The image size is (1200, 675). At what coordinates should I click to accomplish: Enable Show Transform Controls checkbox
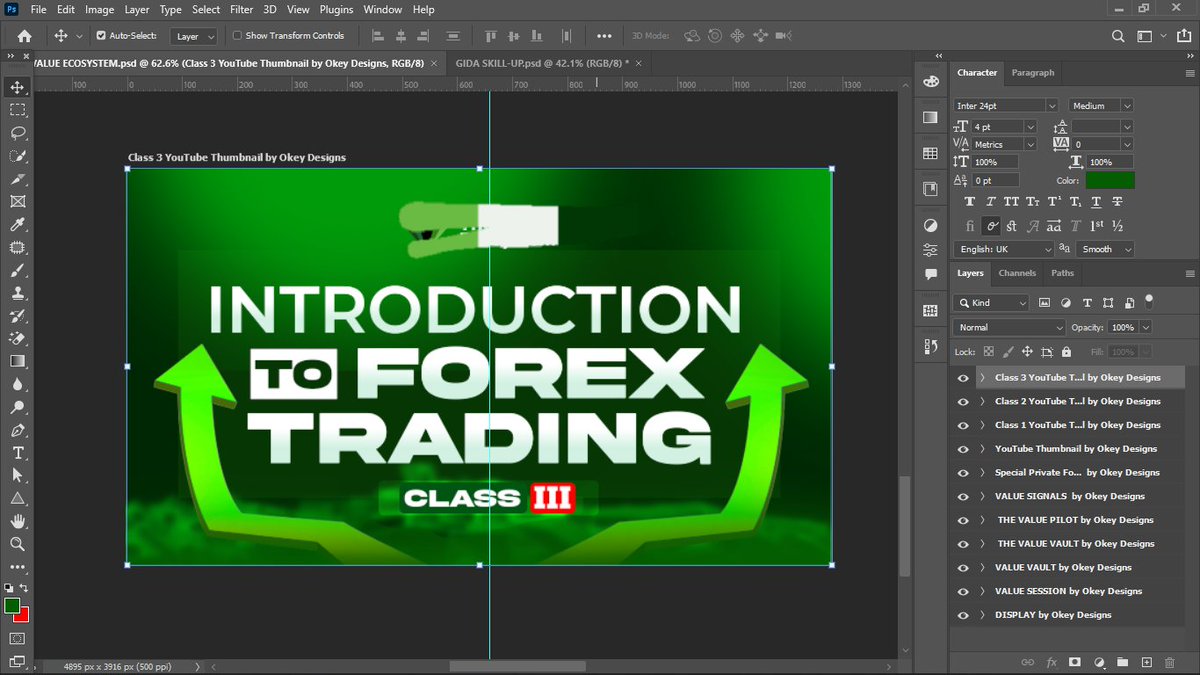point(237,36)
